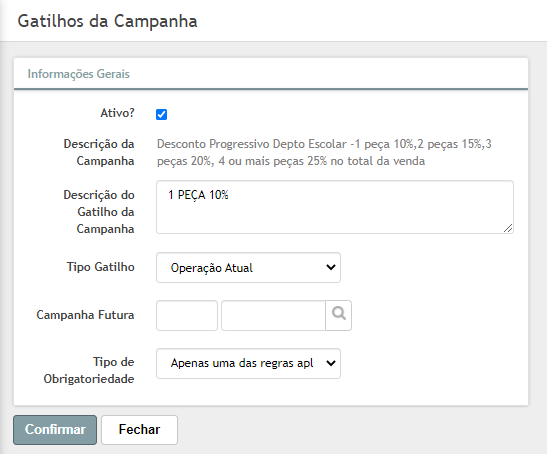This screenshot has height=454, width=547.
Task: Select the Informações Gerais section header
Action: click(x=78, y=74)
